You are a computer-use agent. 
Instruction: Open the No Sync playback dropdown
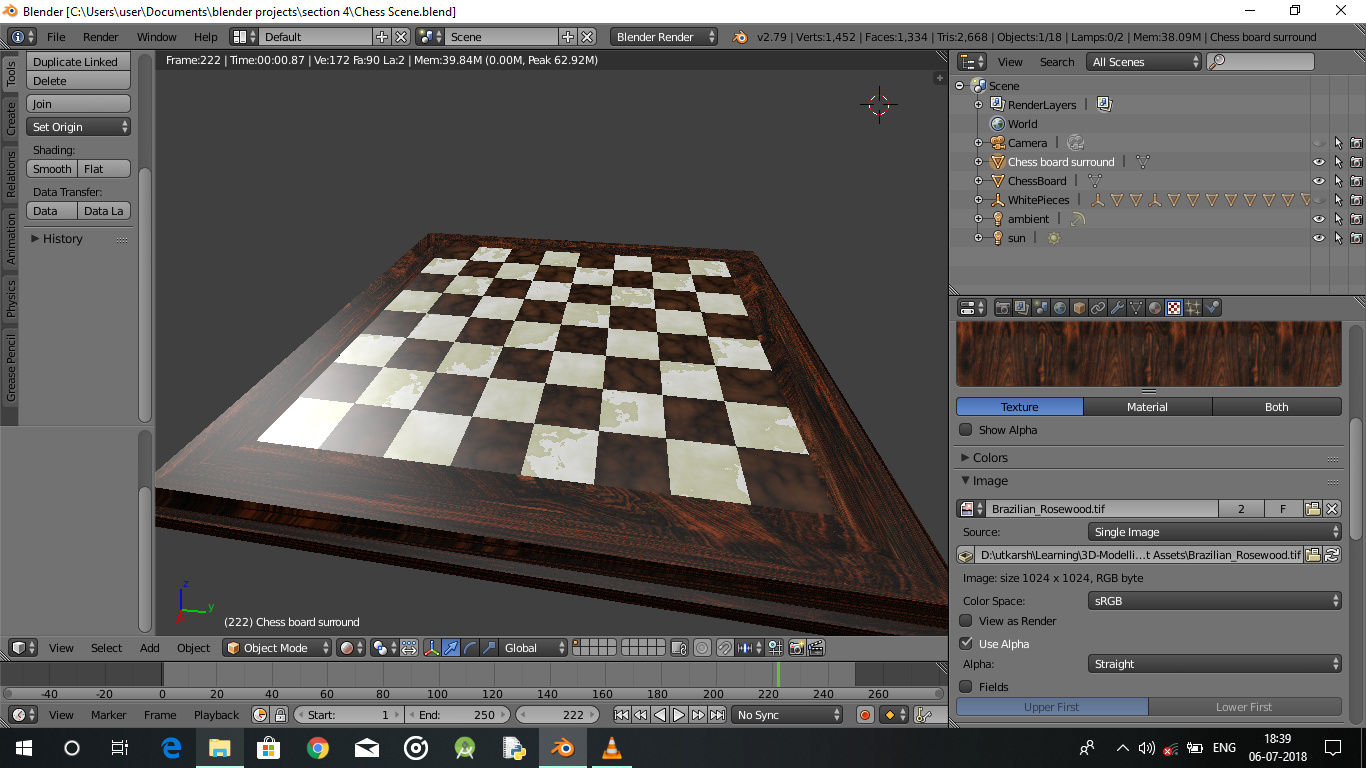coord(788,715)
